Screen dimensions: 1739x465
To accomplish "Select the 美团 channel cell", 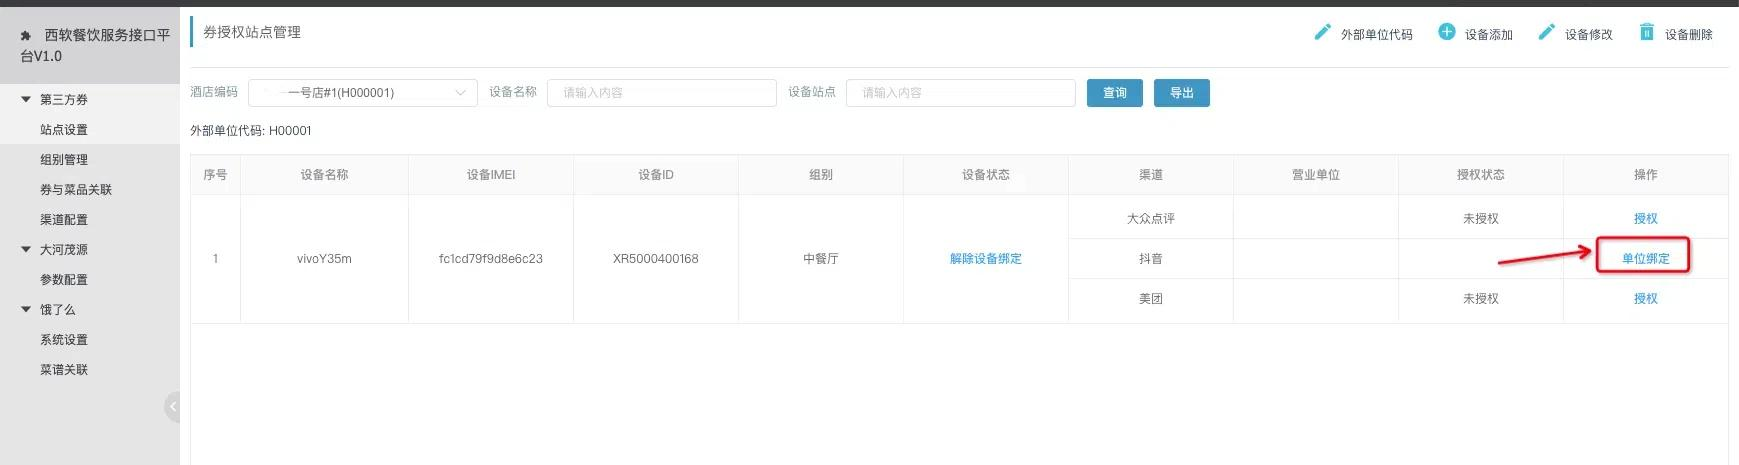I will pos(1151,298).
